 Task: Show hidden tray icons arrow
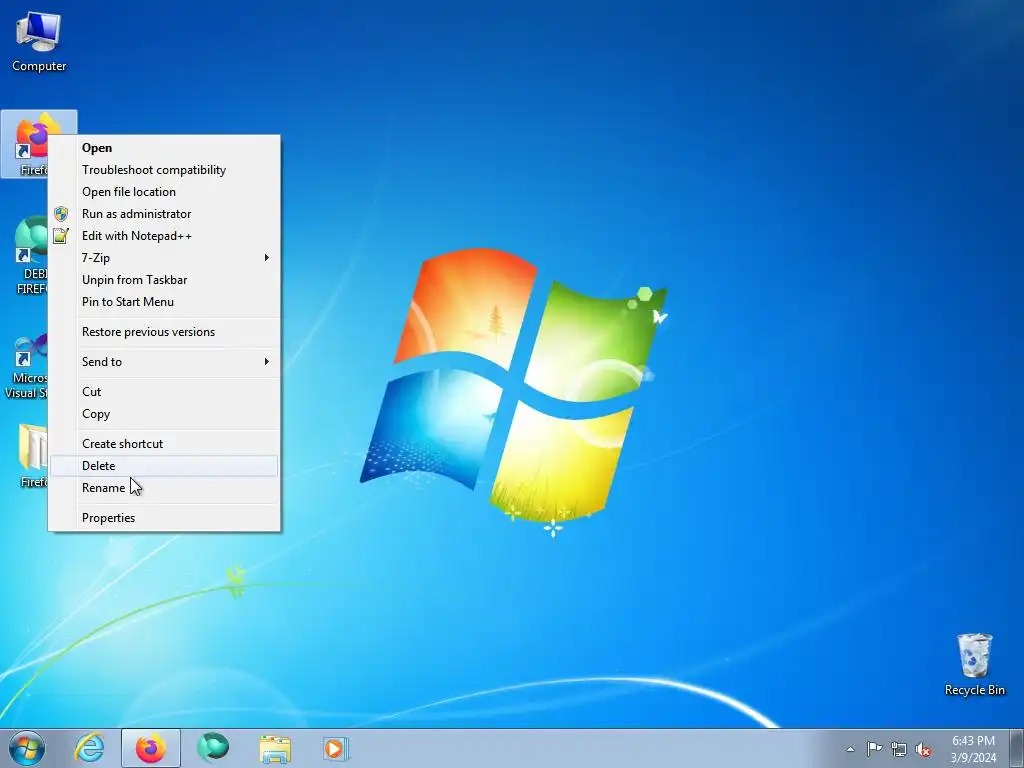tap(850, 749)
